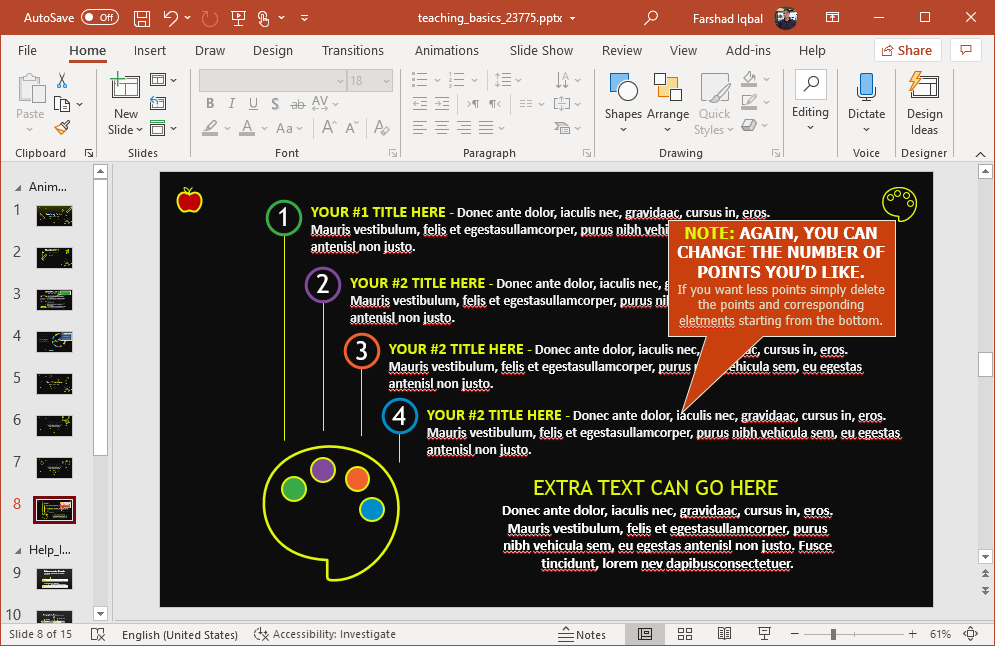Start Slide Show from status bar
This screenshot has height=646, width=995.
click(x=764, y=634)
